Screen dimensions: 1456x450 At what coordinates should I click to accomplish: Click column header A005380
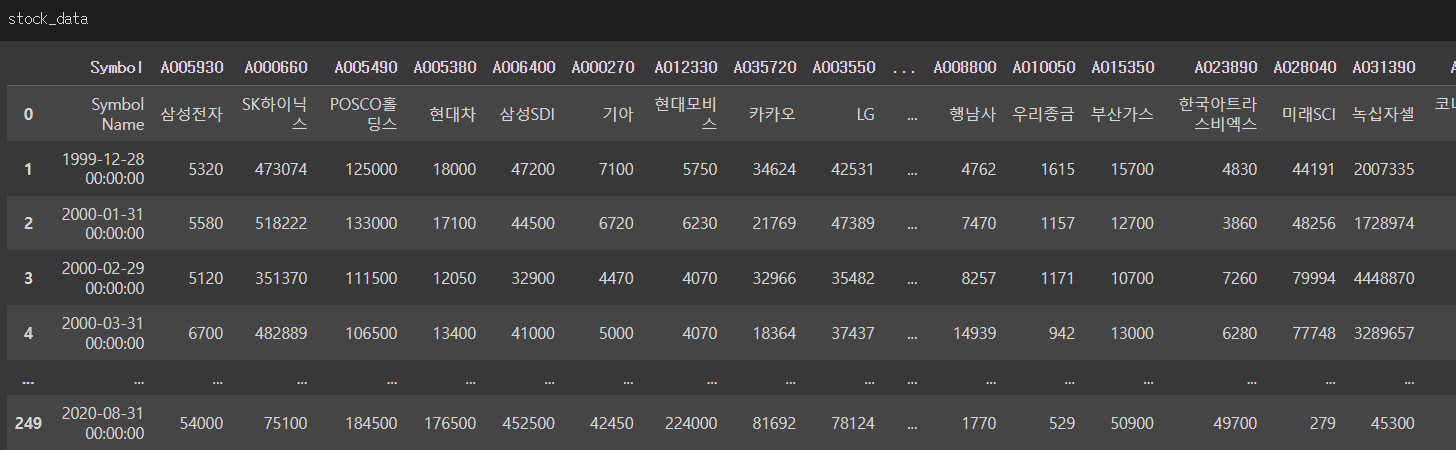click(x=445, y=67)
